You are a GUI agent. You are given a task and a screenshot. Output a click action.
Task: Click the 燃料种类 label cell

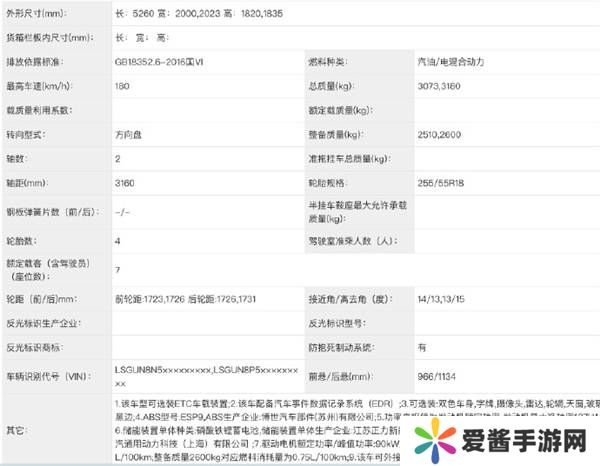point(330,61)
